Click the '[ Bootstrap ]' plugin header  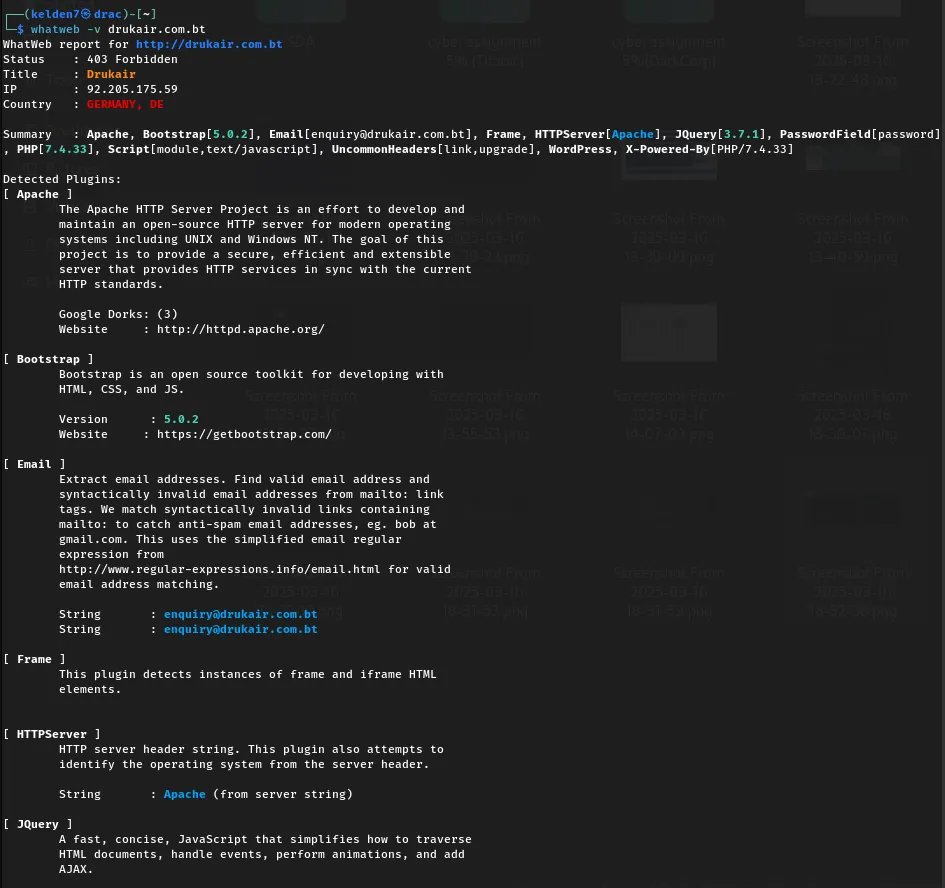(48, 359)
